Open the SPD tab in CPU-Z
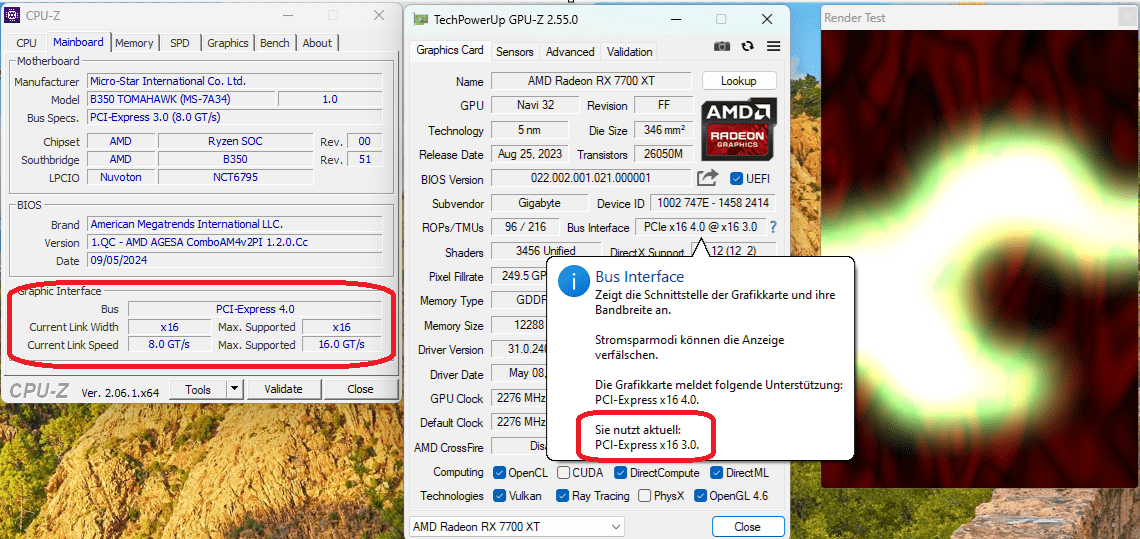 (x=180, y=43)
